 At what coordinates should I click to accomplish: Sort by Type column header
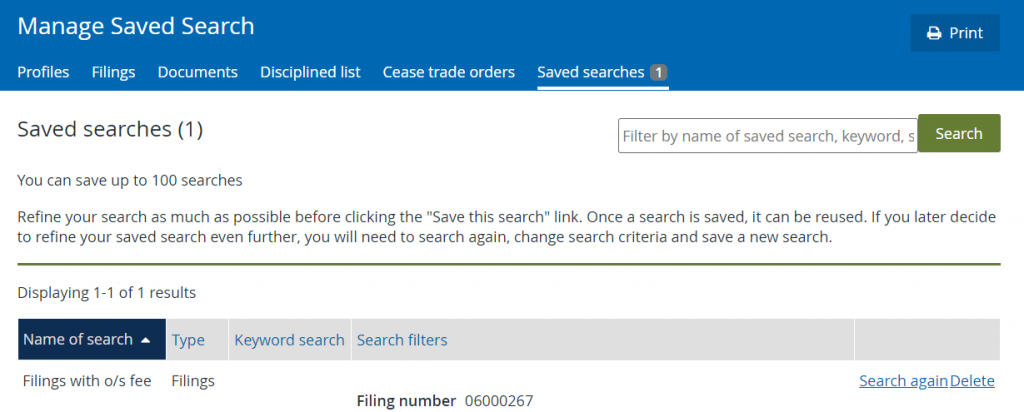(188, 340)
